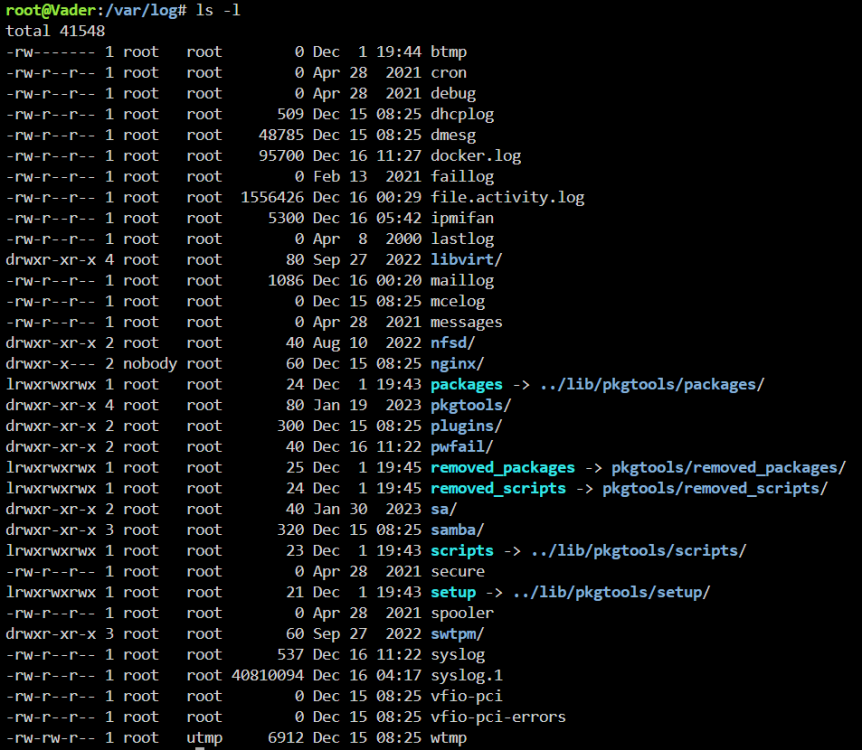Screen dimensions: 862x750
Task: Select the dmesg file name
Action: [x=453, y=136]
